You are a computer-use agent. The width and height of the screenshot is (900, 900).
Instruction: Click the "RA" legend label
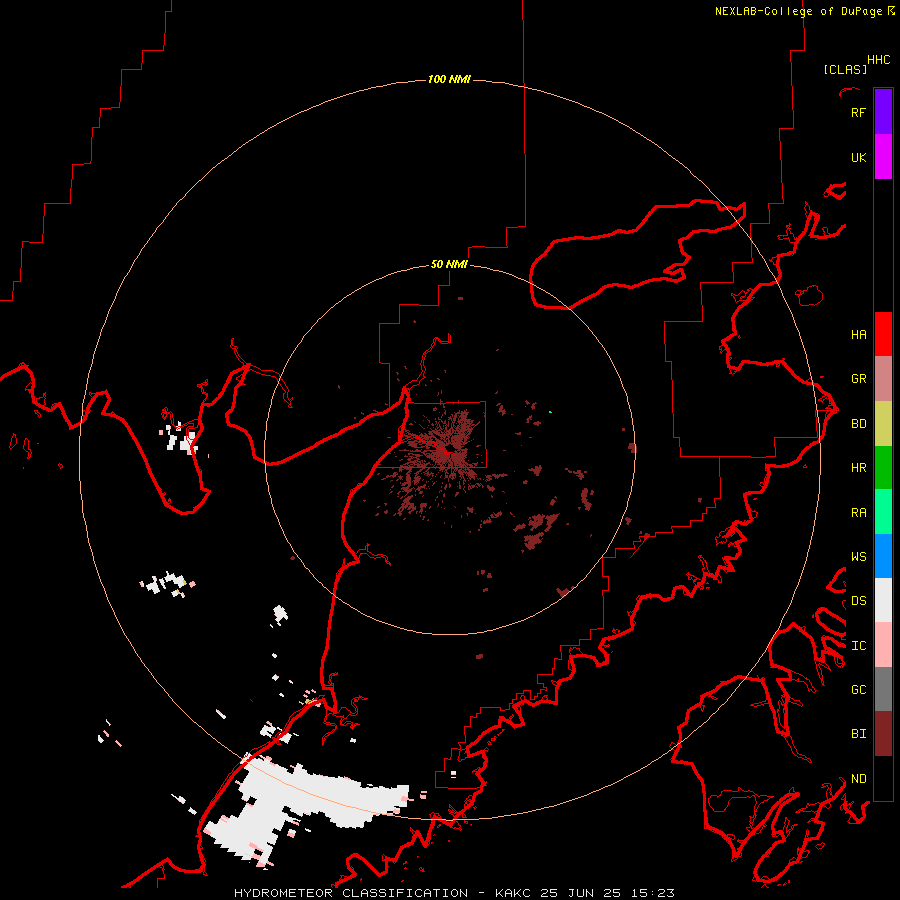(858, 513)
